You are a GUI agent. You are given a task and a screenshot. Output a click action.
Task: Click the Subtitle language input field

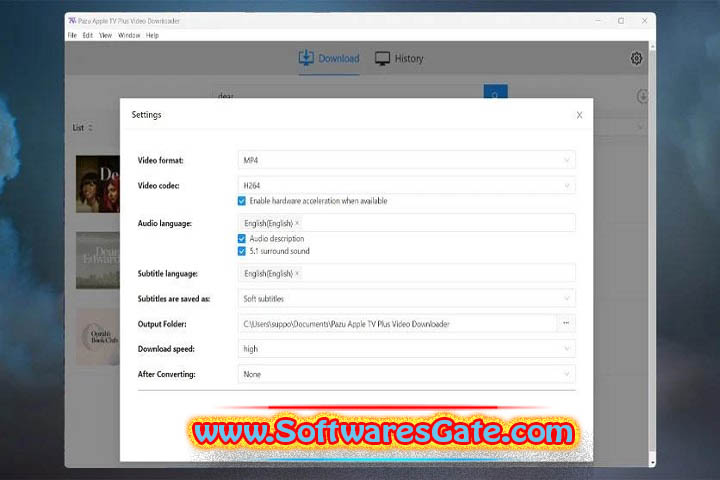click(x=406, y=273)
